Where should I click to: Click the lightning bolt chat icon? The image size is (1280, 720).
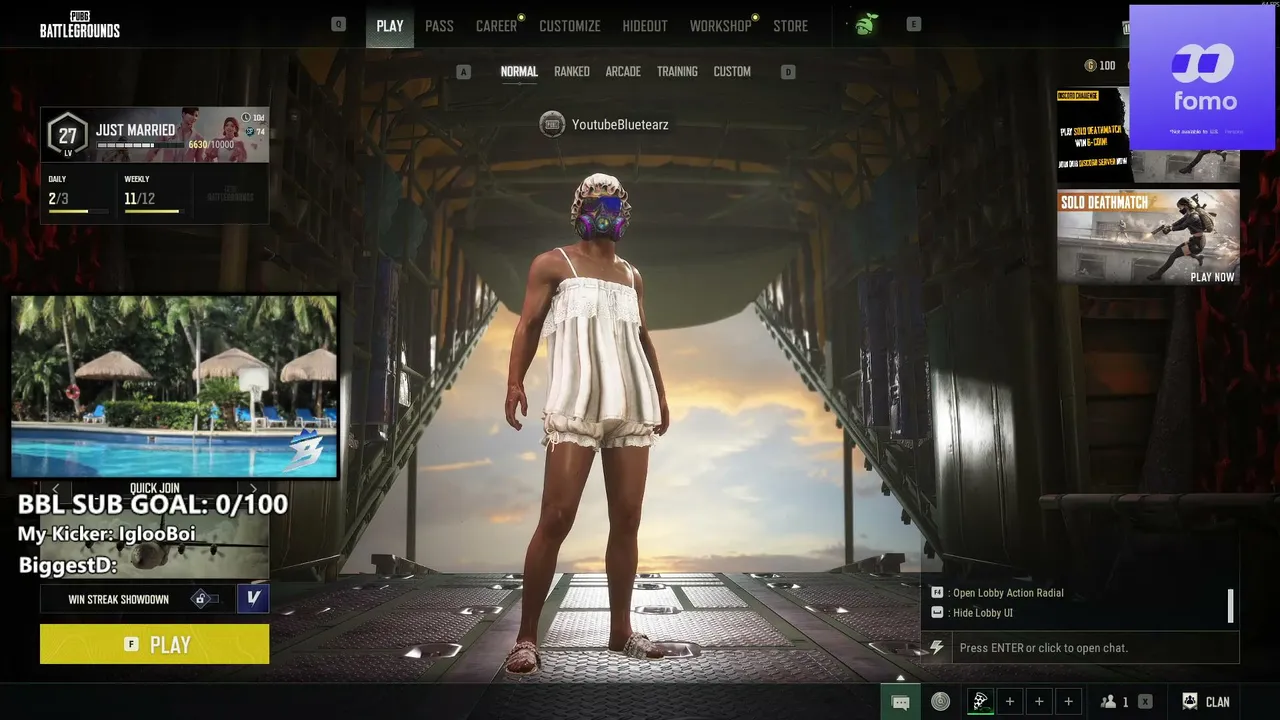point(937,648)
